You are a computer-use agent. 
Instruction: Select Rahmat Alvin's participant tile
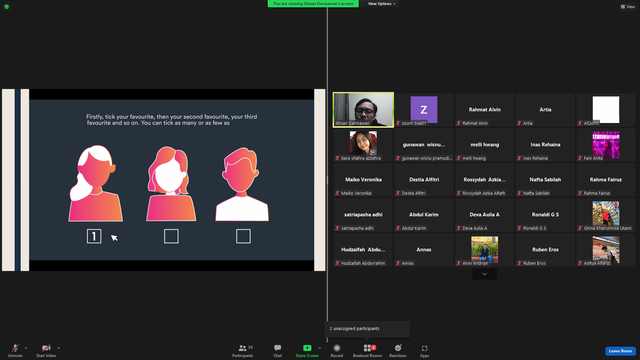coord(484,110)
